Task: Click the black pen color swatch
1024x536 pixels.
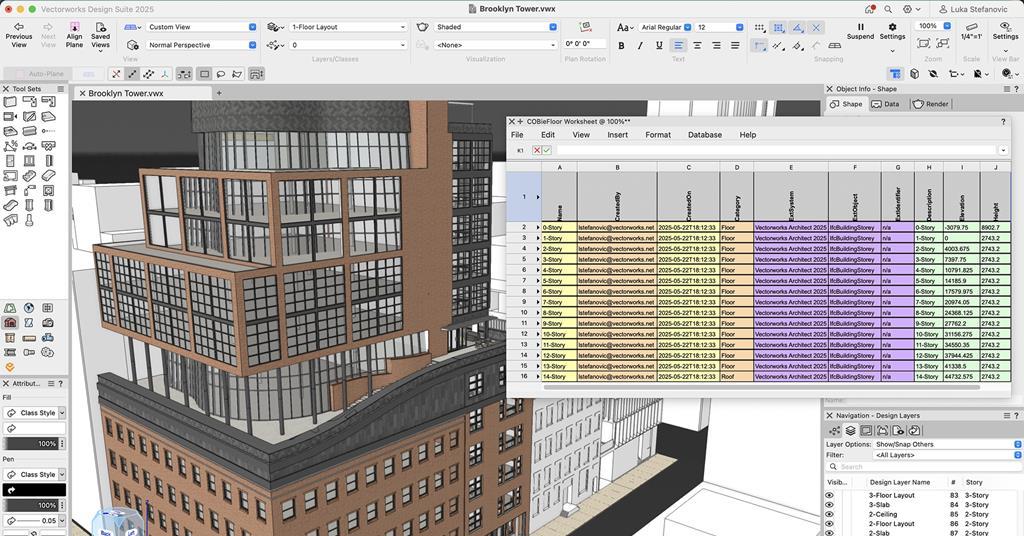Action: point(34,490)
